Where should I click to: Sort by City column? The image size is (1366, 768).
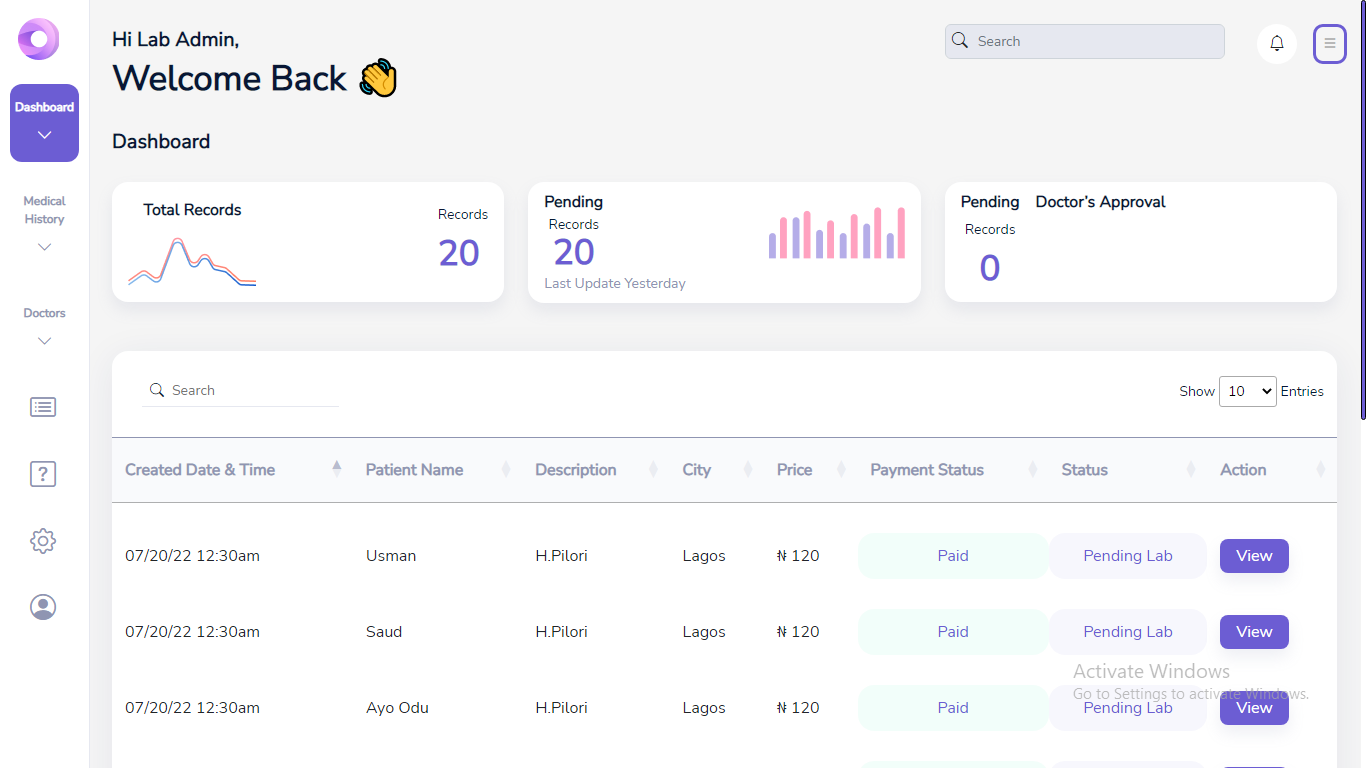coord(717,470)
